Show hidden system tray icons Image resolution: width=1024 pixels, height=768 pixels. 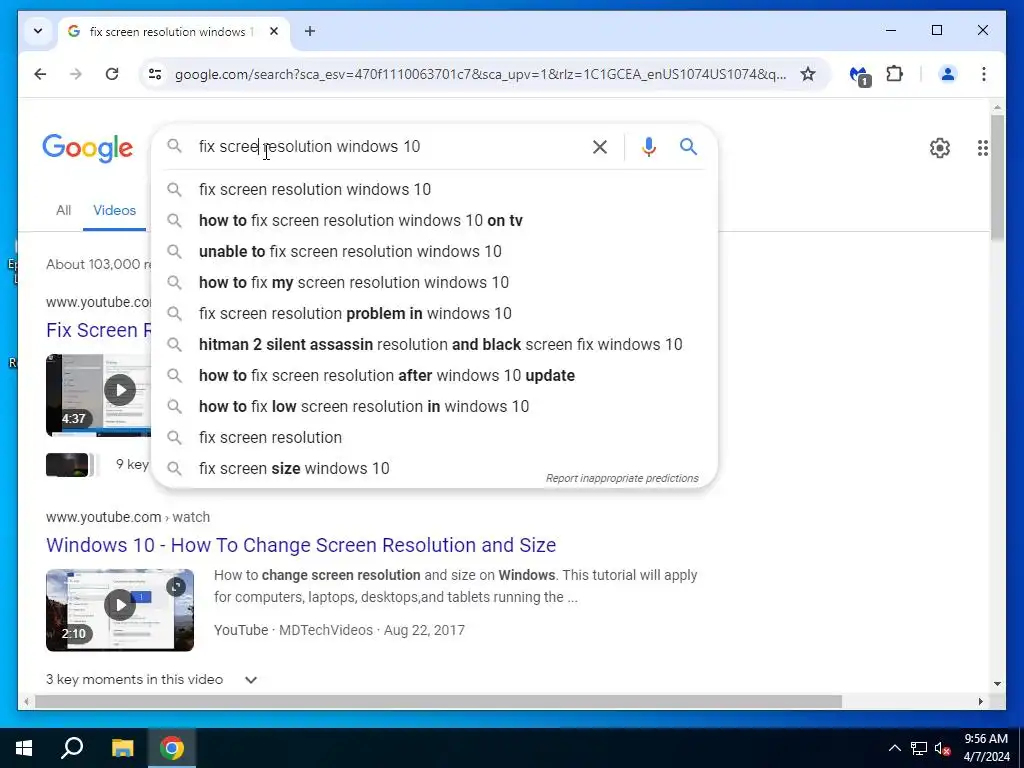click(x=895, y=748)
